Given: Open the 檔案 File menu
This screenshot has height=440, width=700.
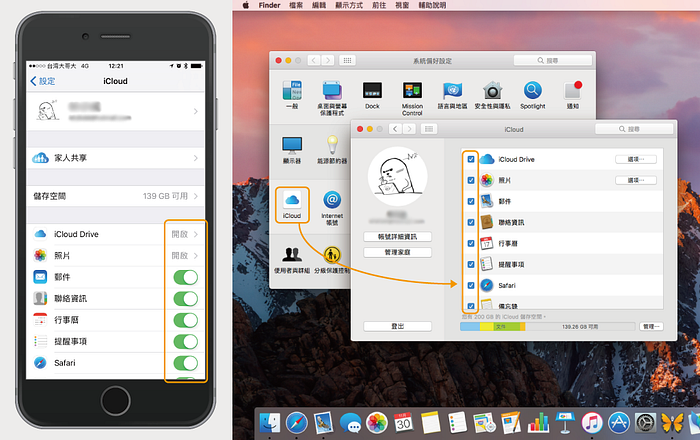Looking at the screenshot, I should pyautogui.click(x=296, y=5).
